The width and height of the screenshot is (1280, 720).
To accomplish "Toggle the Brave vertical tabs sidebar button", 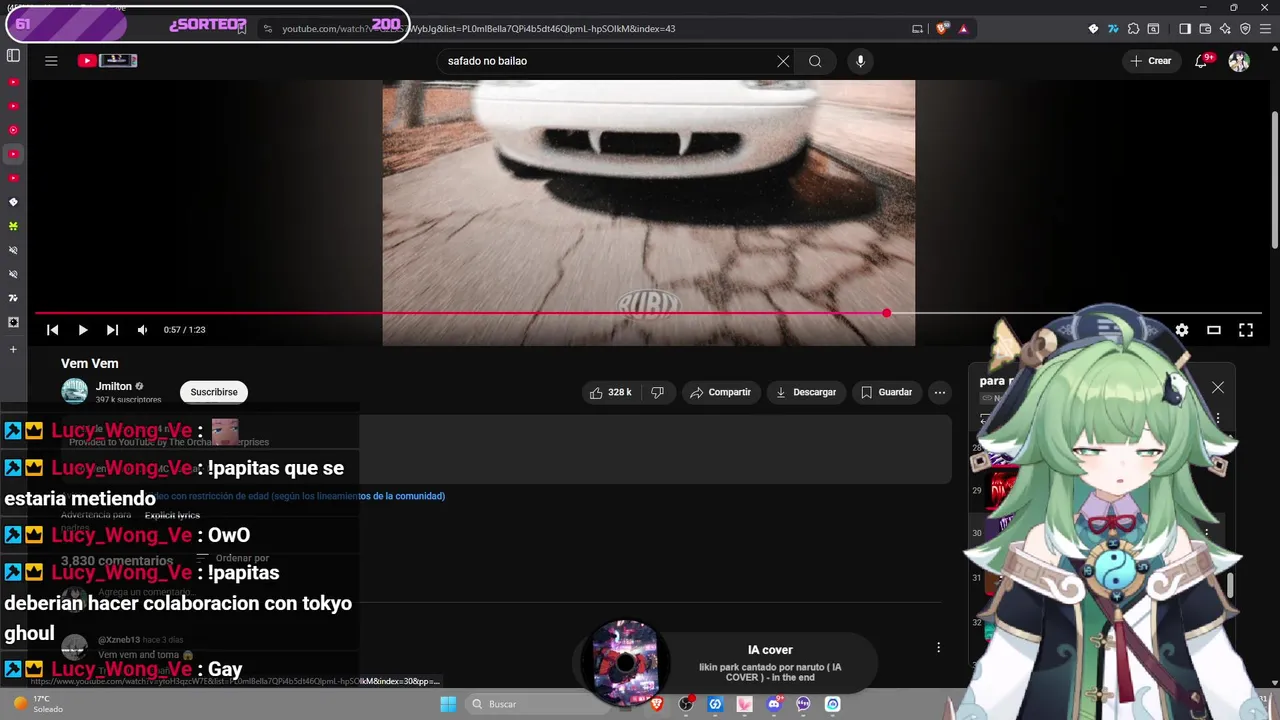I will tap(13, 55).
